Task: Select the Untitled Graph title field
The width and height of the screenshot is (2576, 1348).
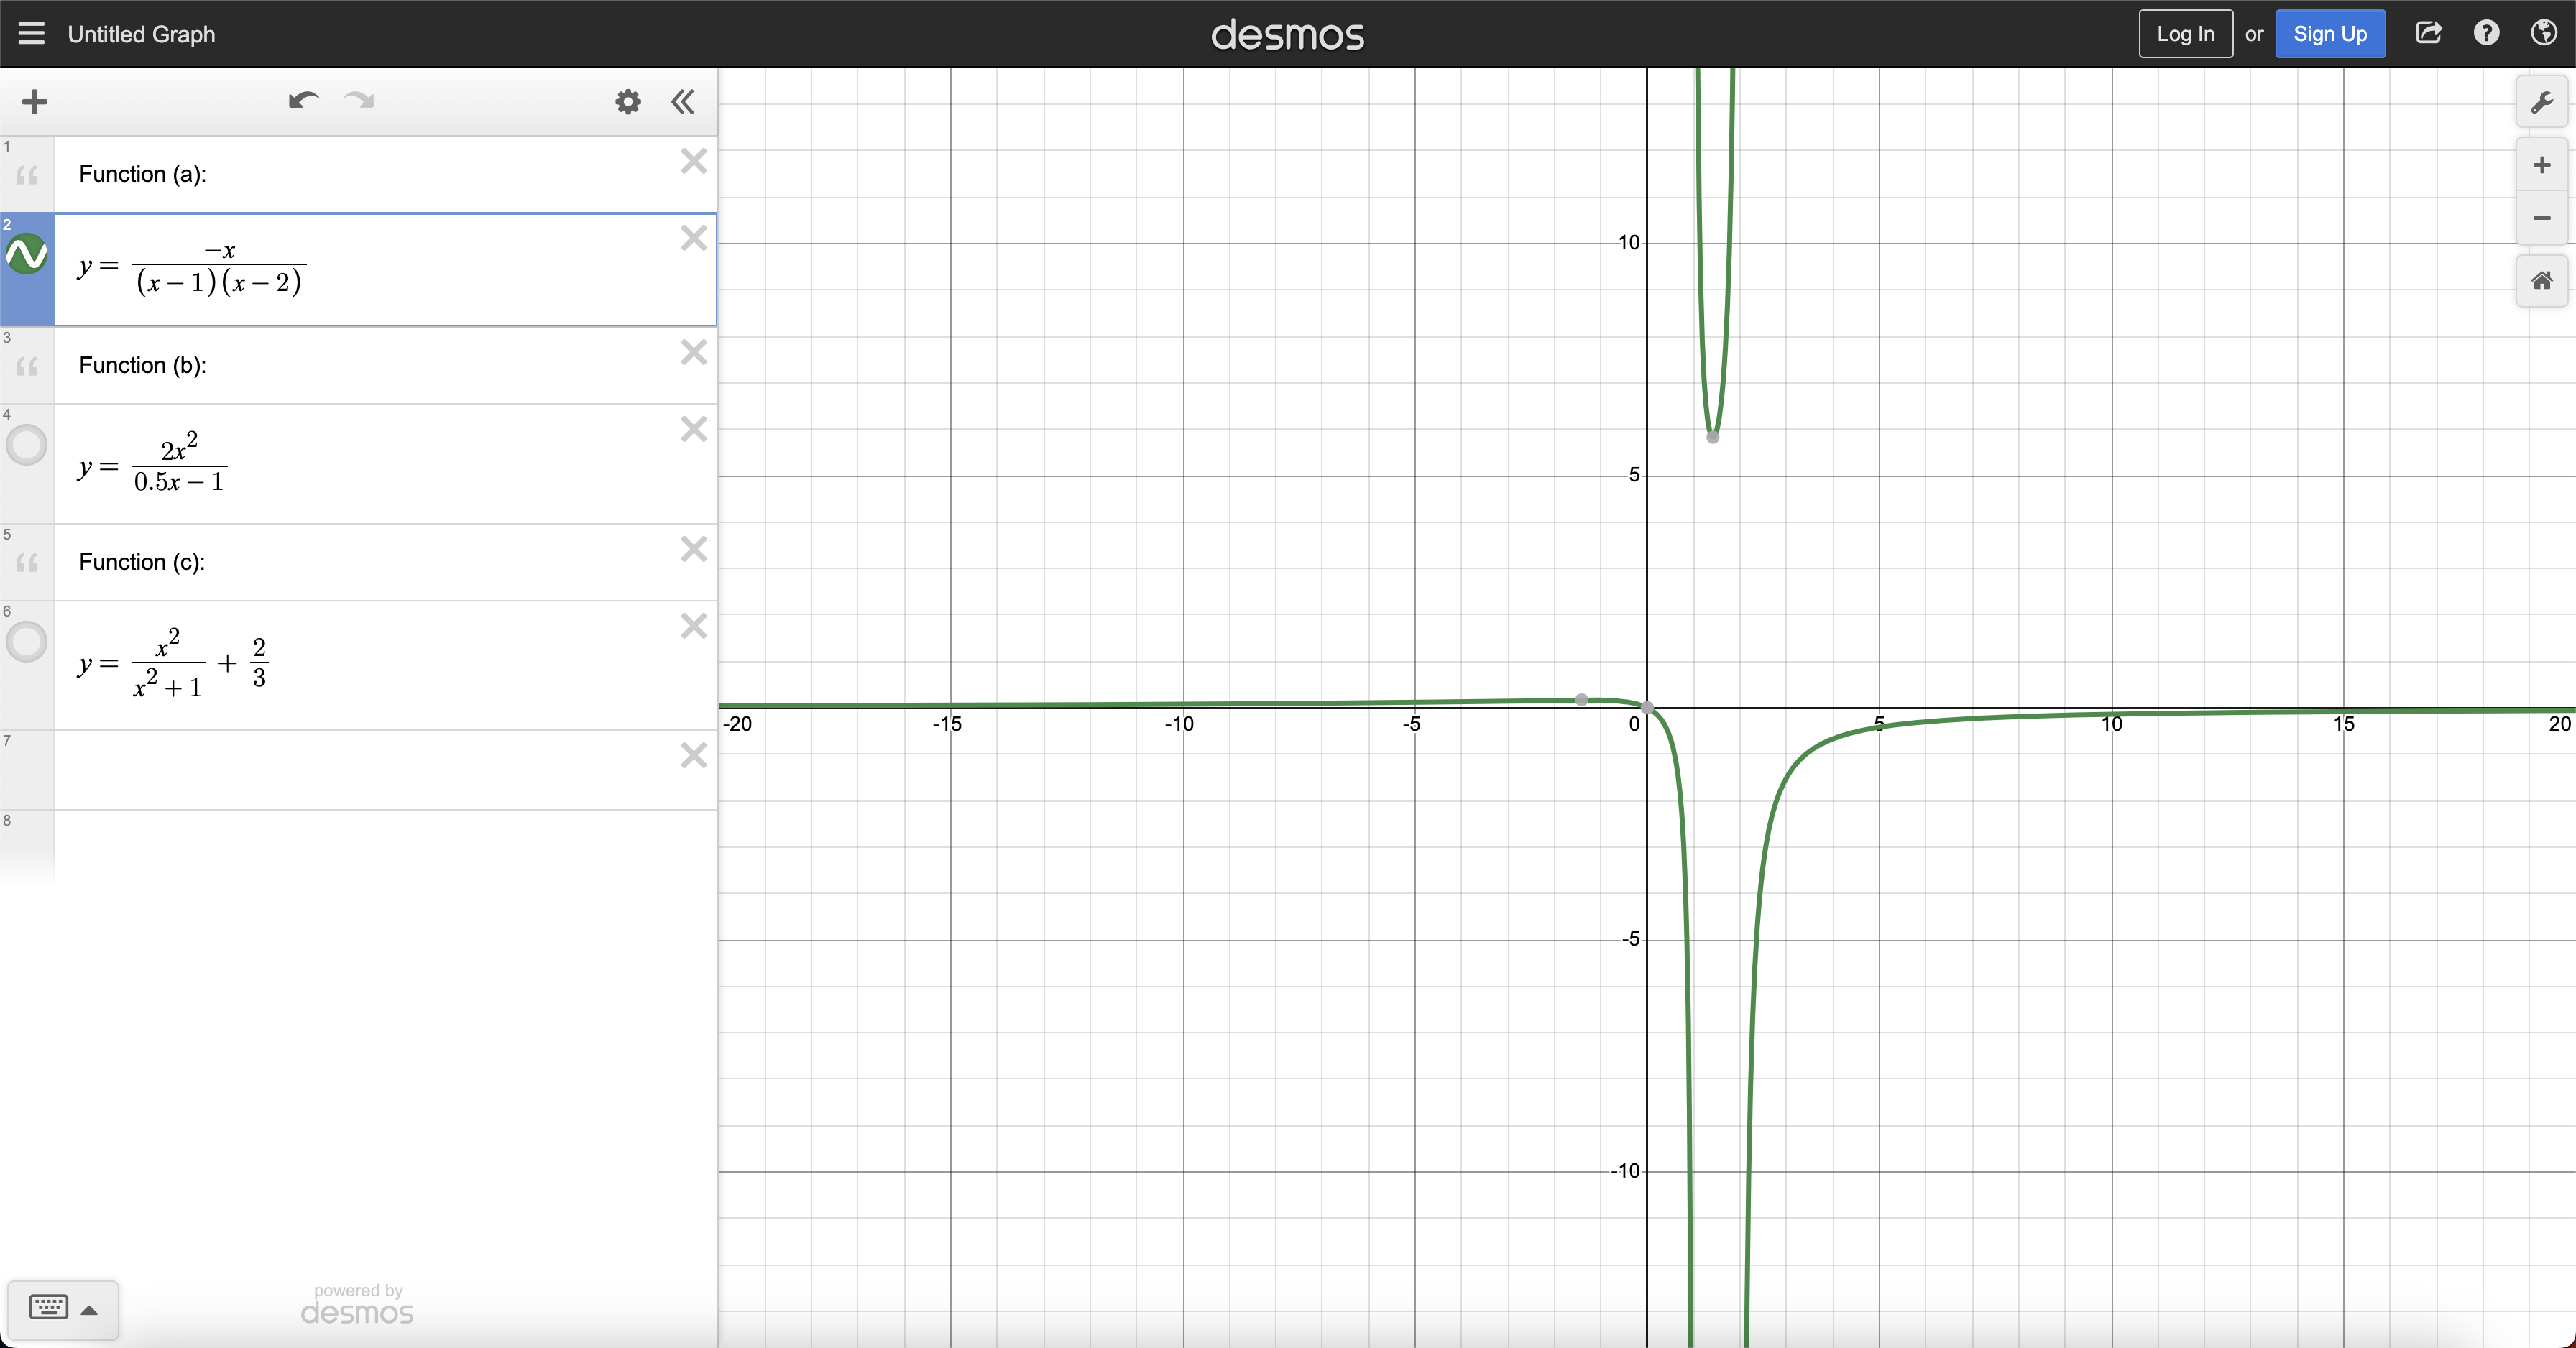Action: [142, 33]
